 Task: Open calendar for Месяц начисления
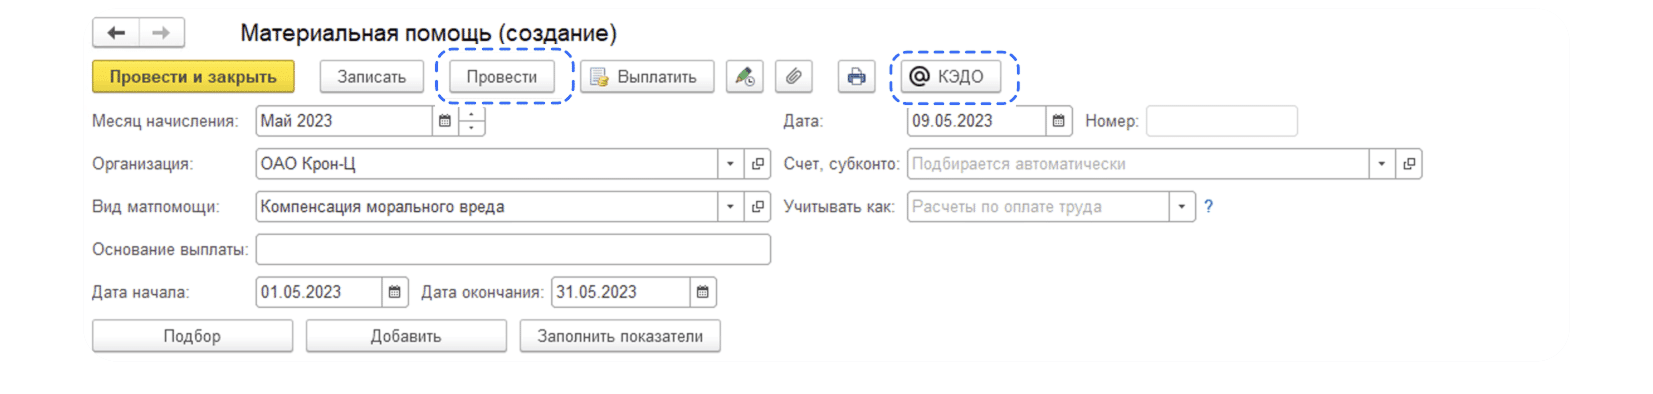[x=445, y=121]
